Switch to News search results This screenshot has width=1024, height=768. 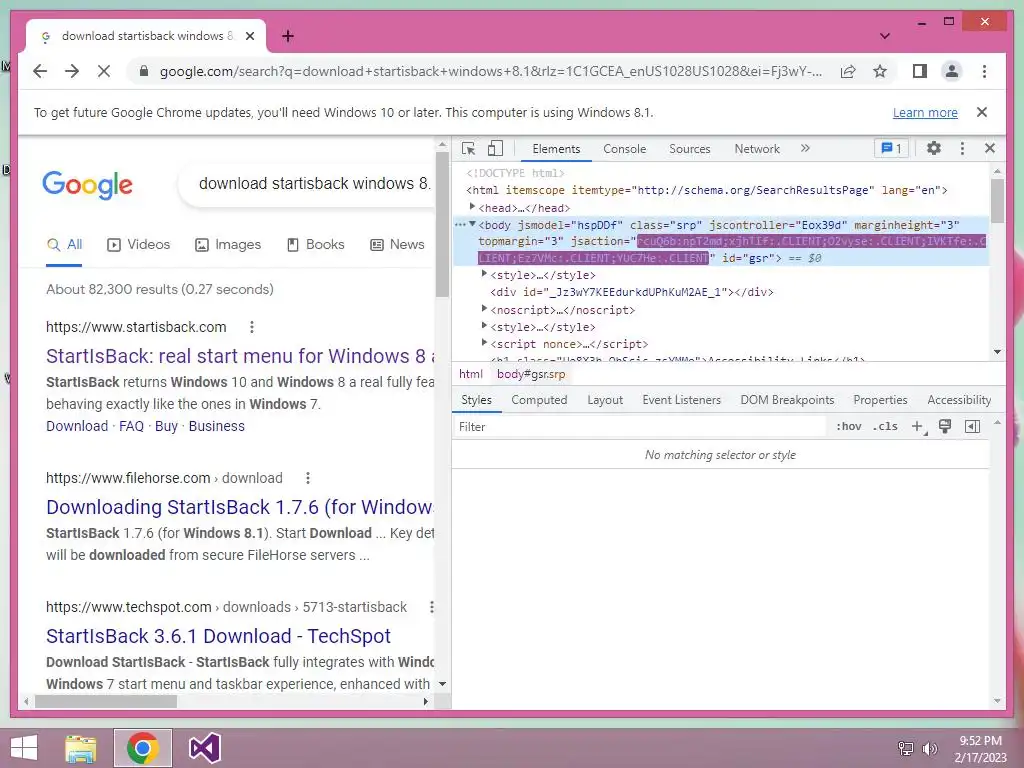pyautogui.click(x=397, y=245)
